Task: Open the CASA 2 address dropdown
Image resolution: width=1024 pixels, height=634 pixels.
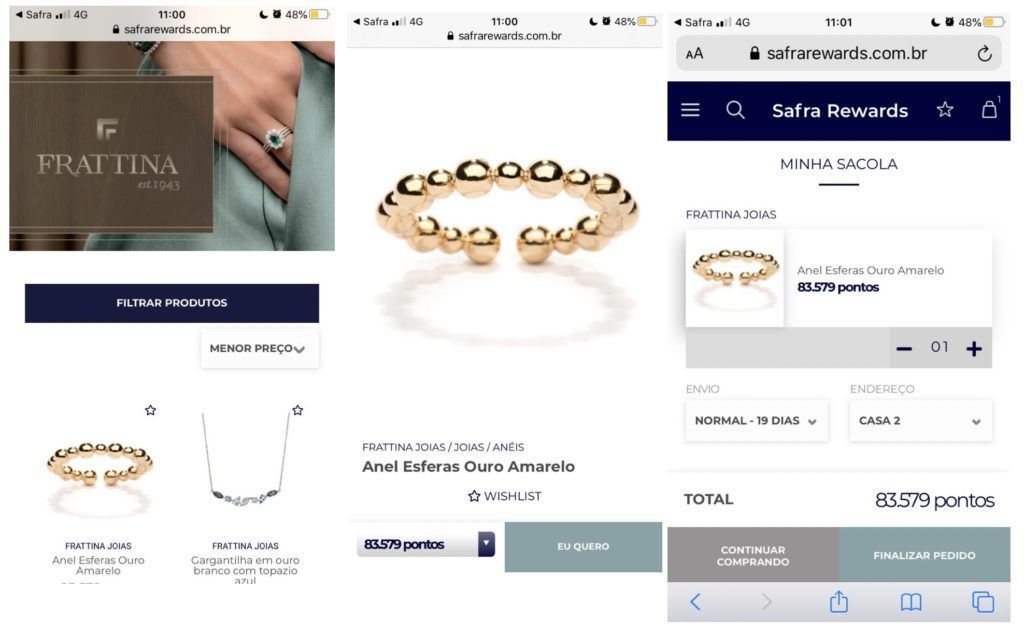Action: [920, 421]
